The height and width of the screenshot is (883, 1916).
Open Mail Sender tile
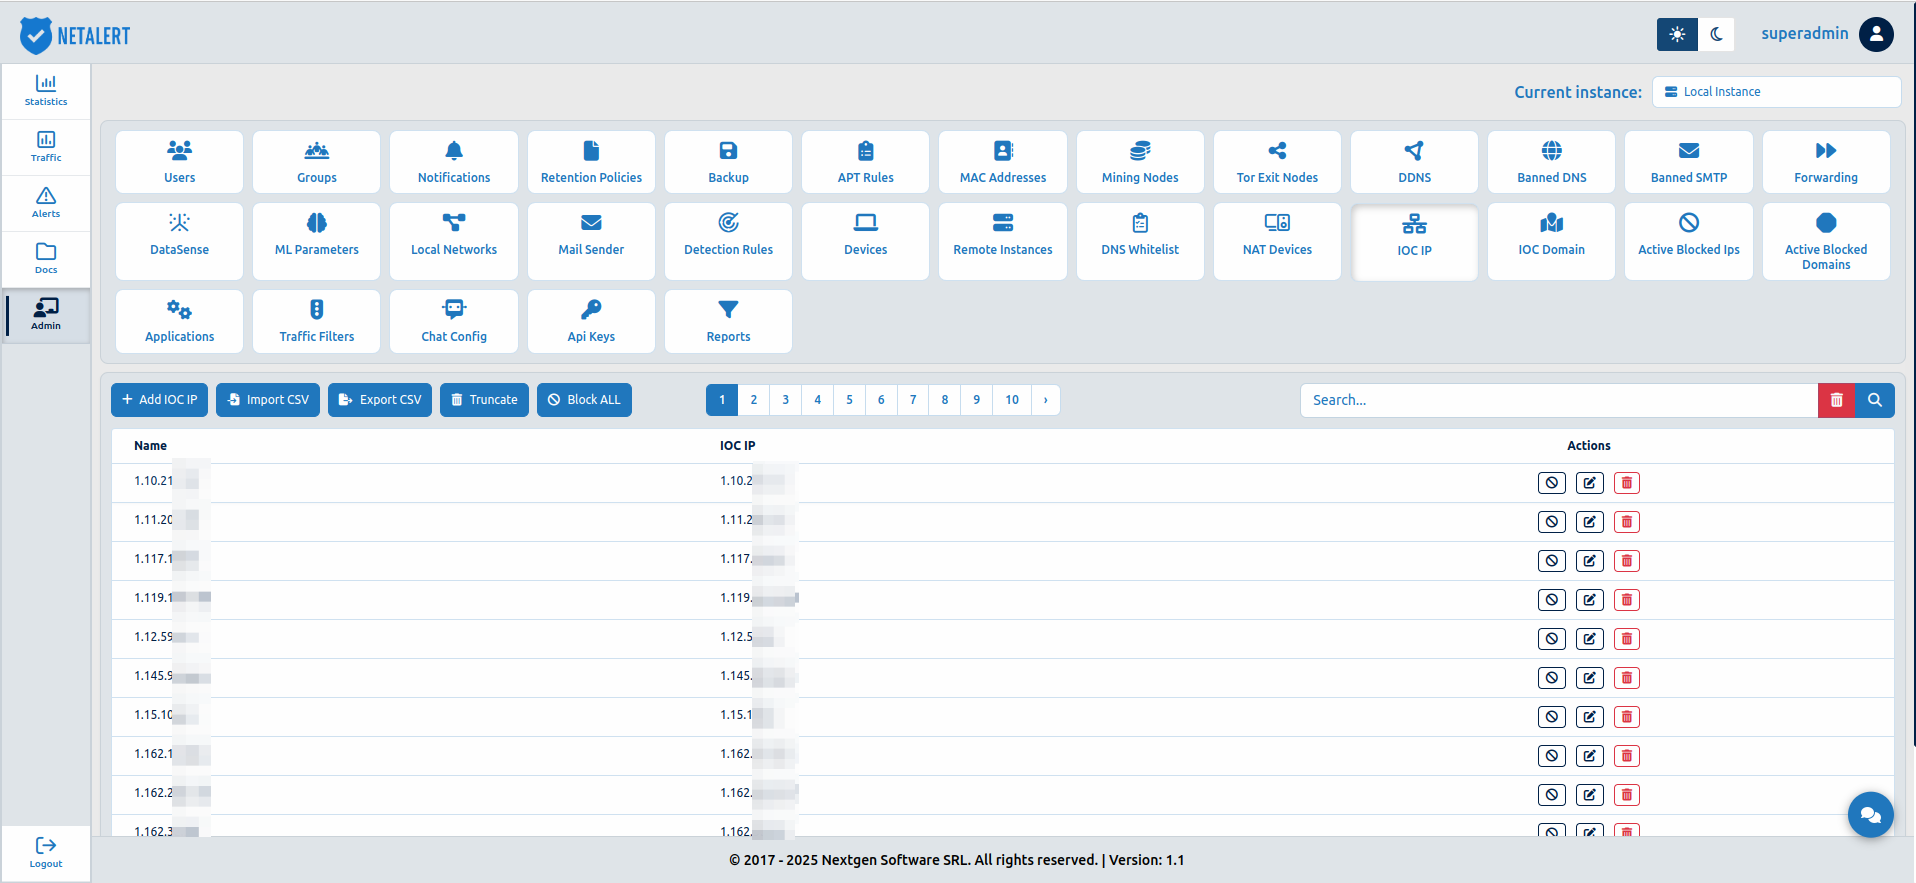pos(591,241)
